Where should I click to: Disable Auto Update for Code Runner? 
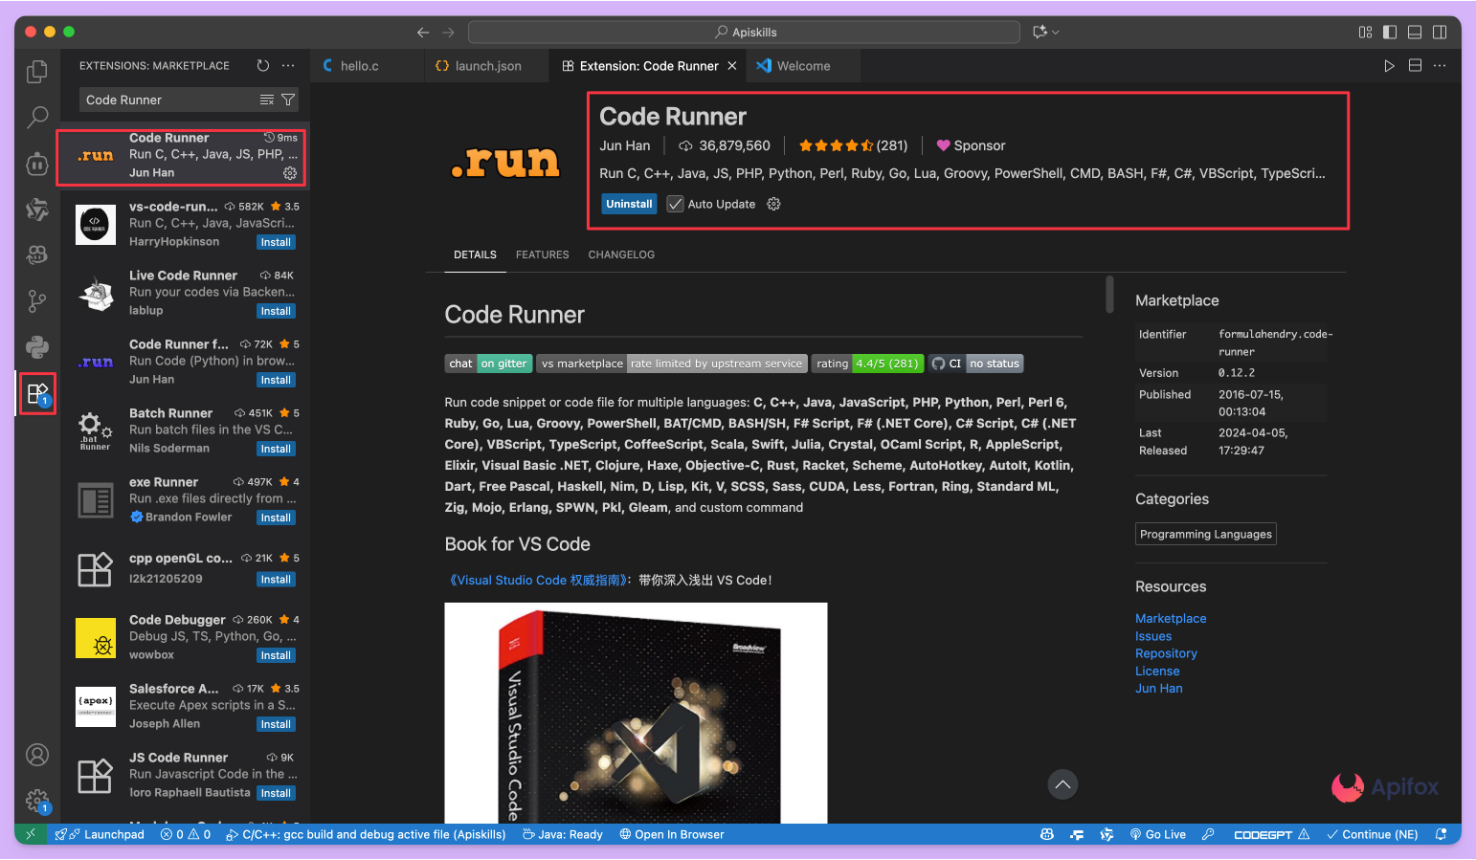(675, 204)
